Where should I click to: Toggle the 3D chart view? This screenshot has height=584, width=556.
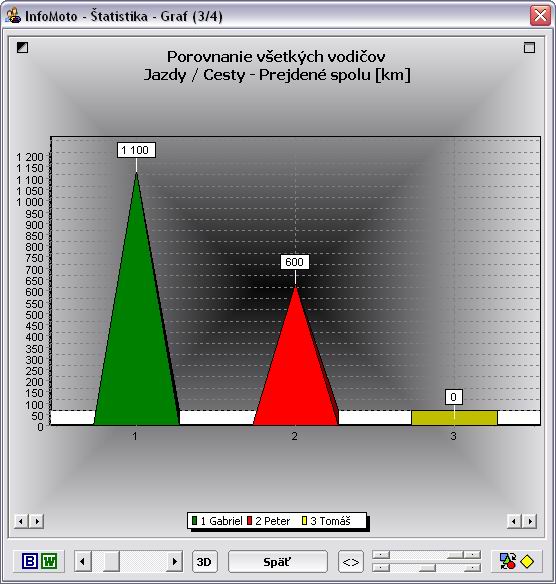coord(204,562)
